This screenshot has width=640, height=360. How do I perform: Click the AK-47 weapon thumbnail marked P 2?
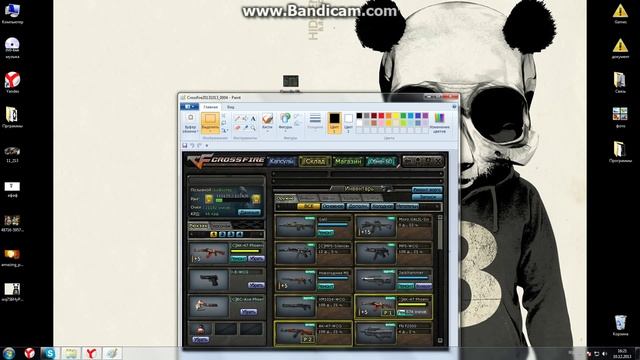297,333
